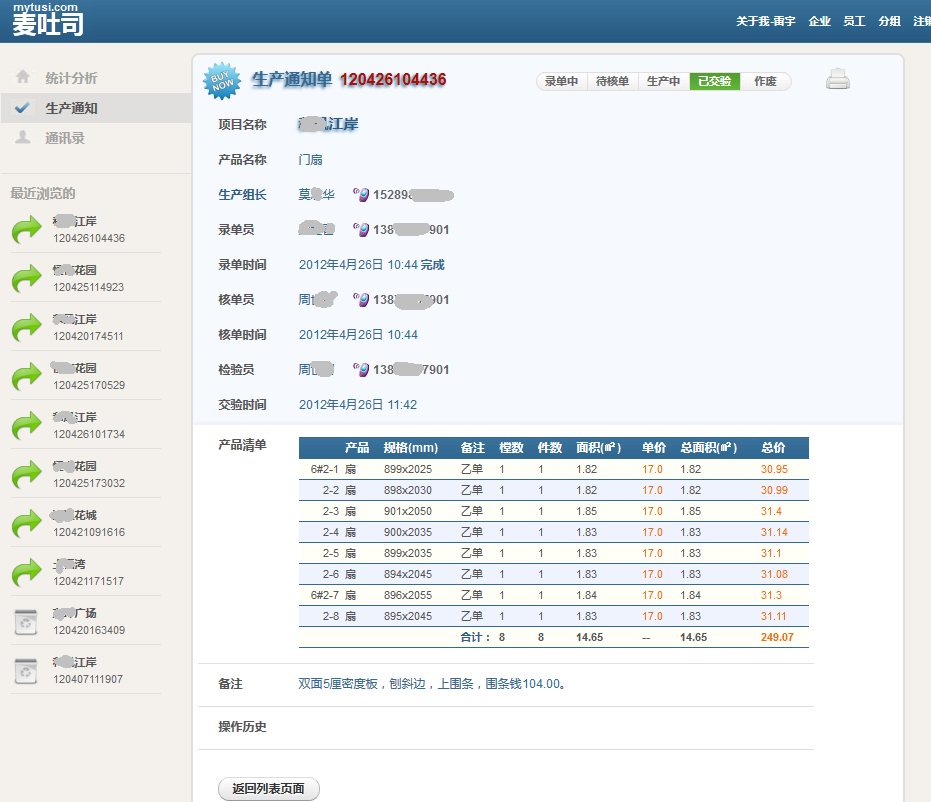
Task: Click phone icon next to production leader number
Action: 362,195
